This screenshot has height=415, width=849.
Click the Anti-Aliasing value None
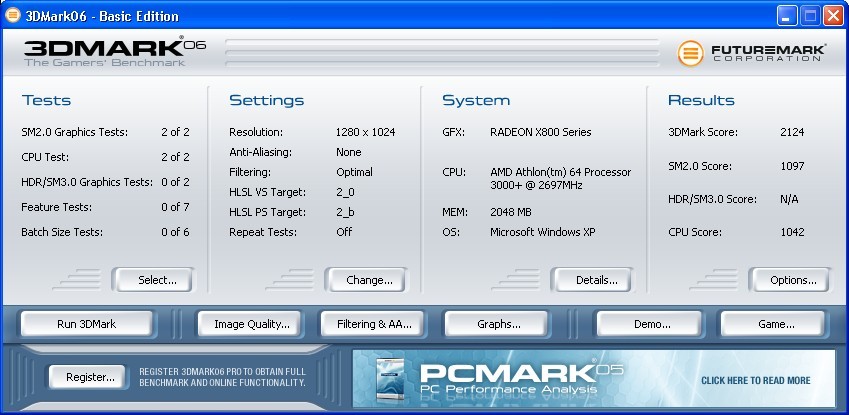pos(349,152)
